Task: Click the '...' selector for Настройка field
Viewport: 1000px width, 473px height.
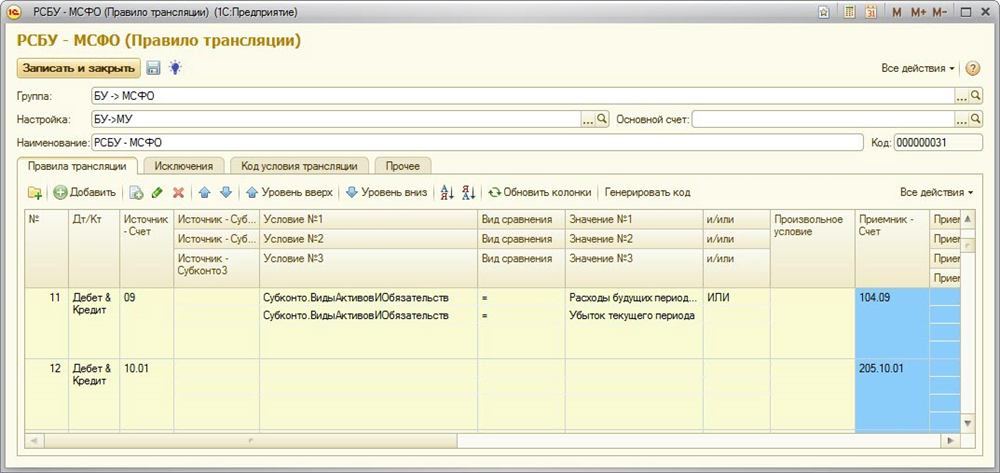Action: coord(588,120)
